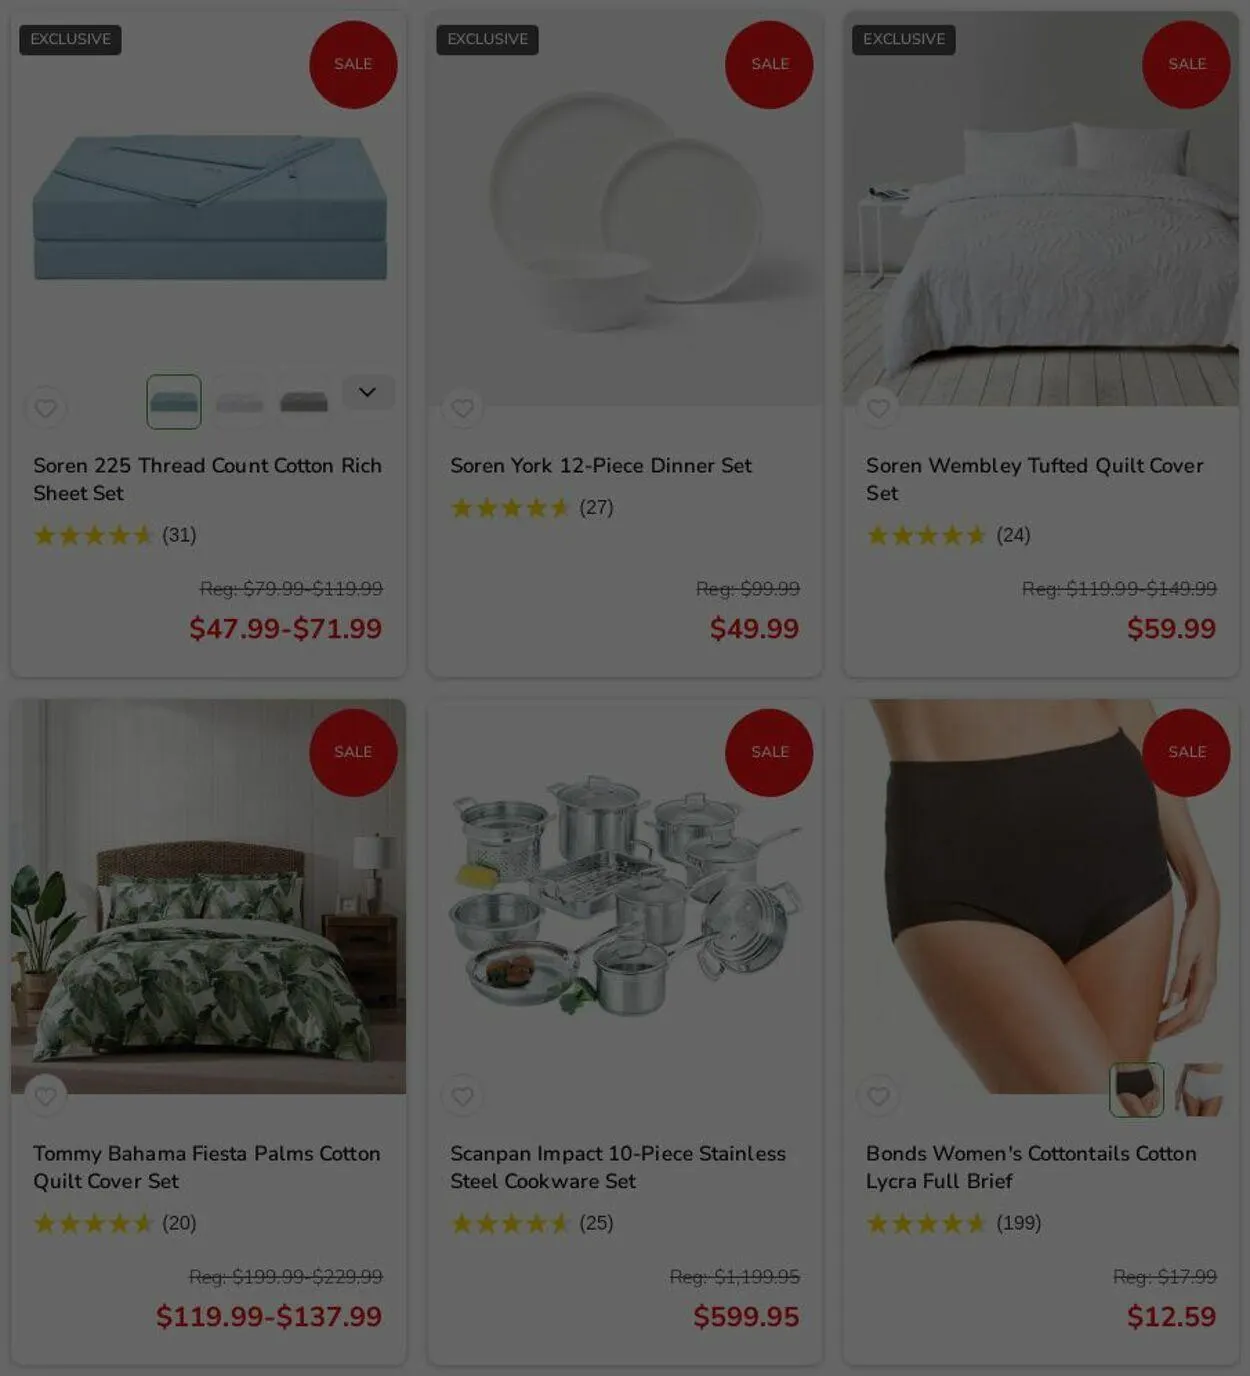1250x1376 pixels.
Task: Click SALE badge on Scanpan Cookware Set
Action: (x=769, y=752)
